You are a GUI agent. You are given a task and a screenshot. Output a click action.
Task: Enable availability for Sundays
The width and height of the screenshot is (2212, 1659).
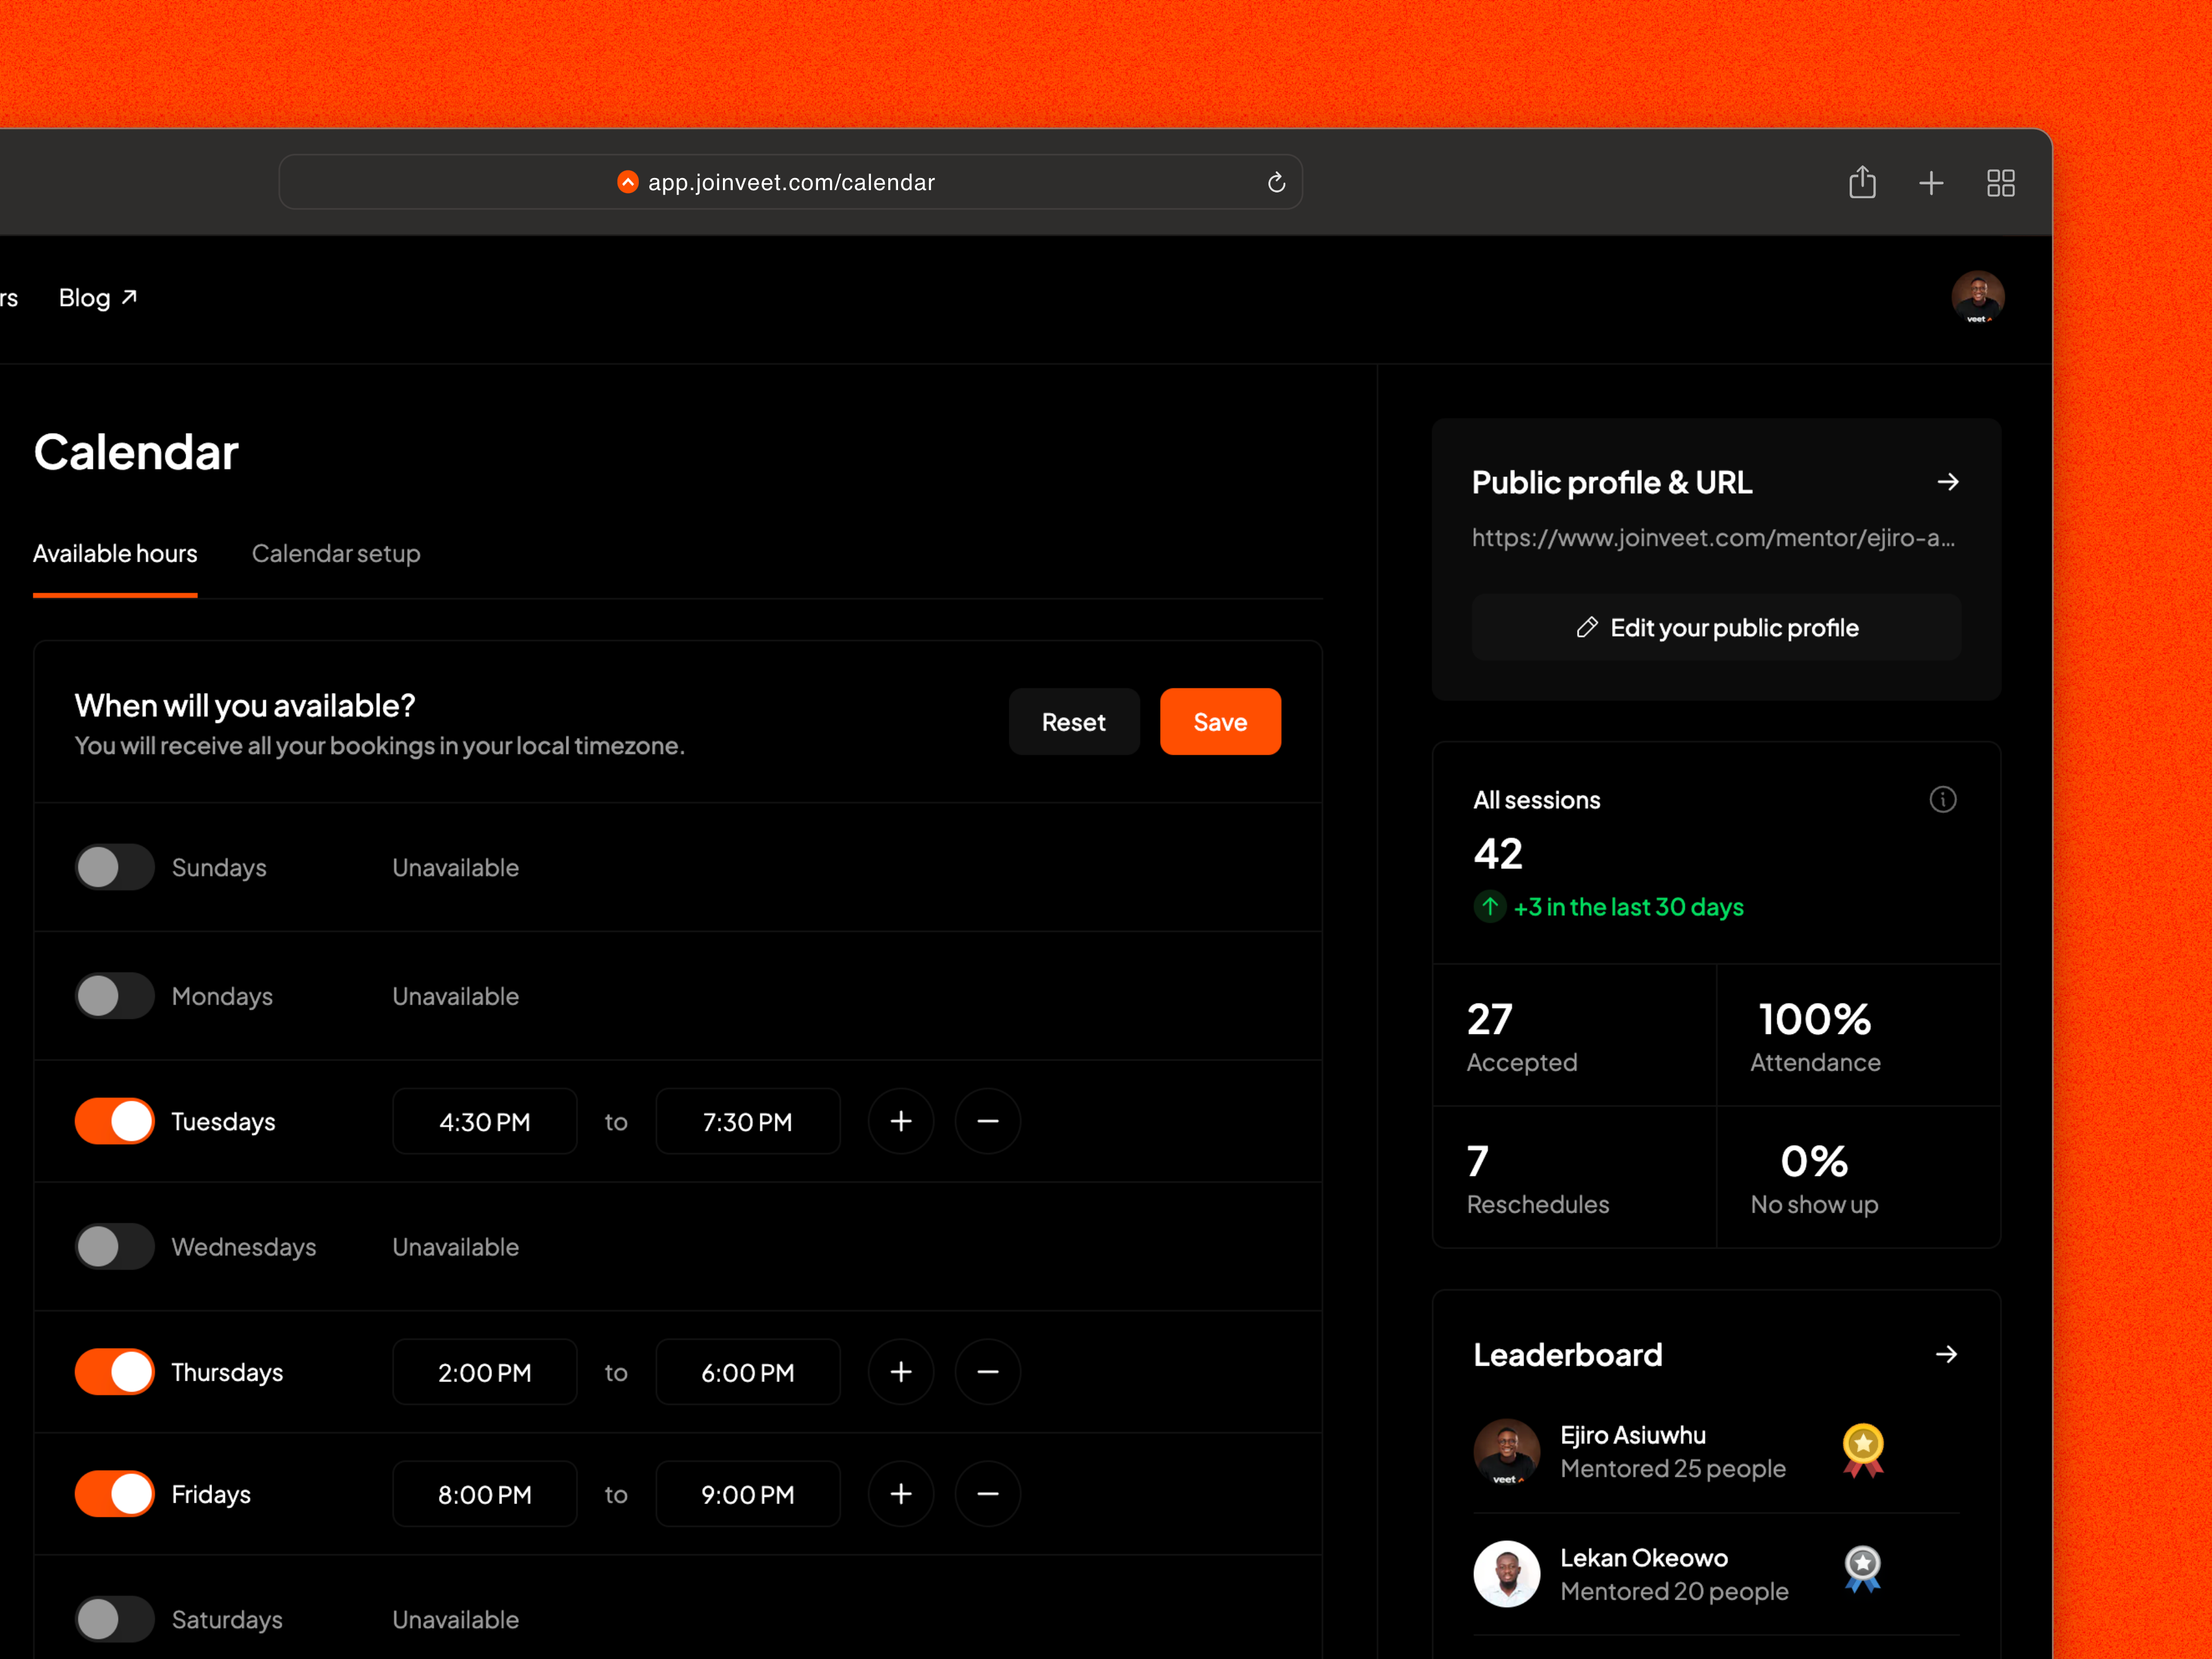114,867
